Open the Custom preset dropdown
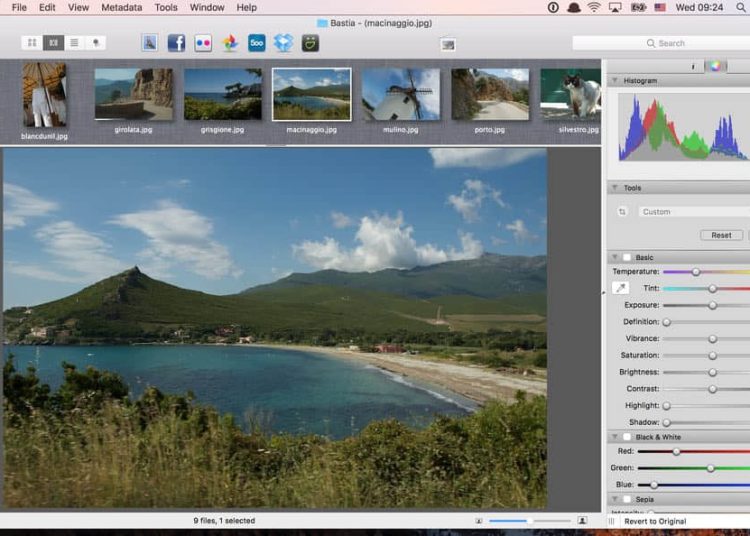 (690, 212)
